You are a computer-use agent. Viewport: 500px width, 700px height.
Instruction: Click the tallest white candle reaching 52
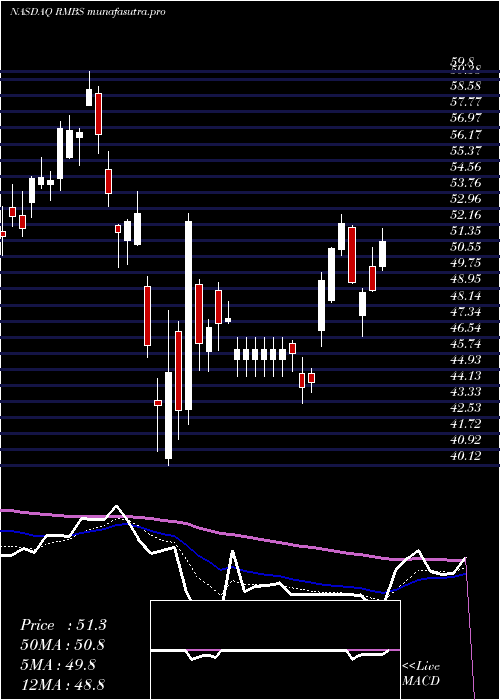(x=188, y=315)
